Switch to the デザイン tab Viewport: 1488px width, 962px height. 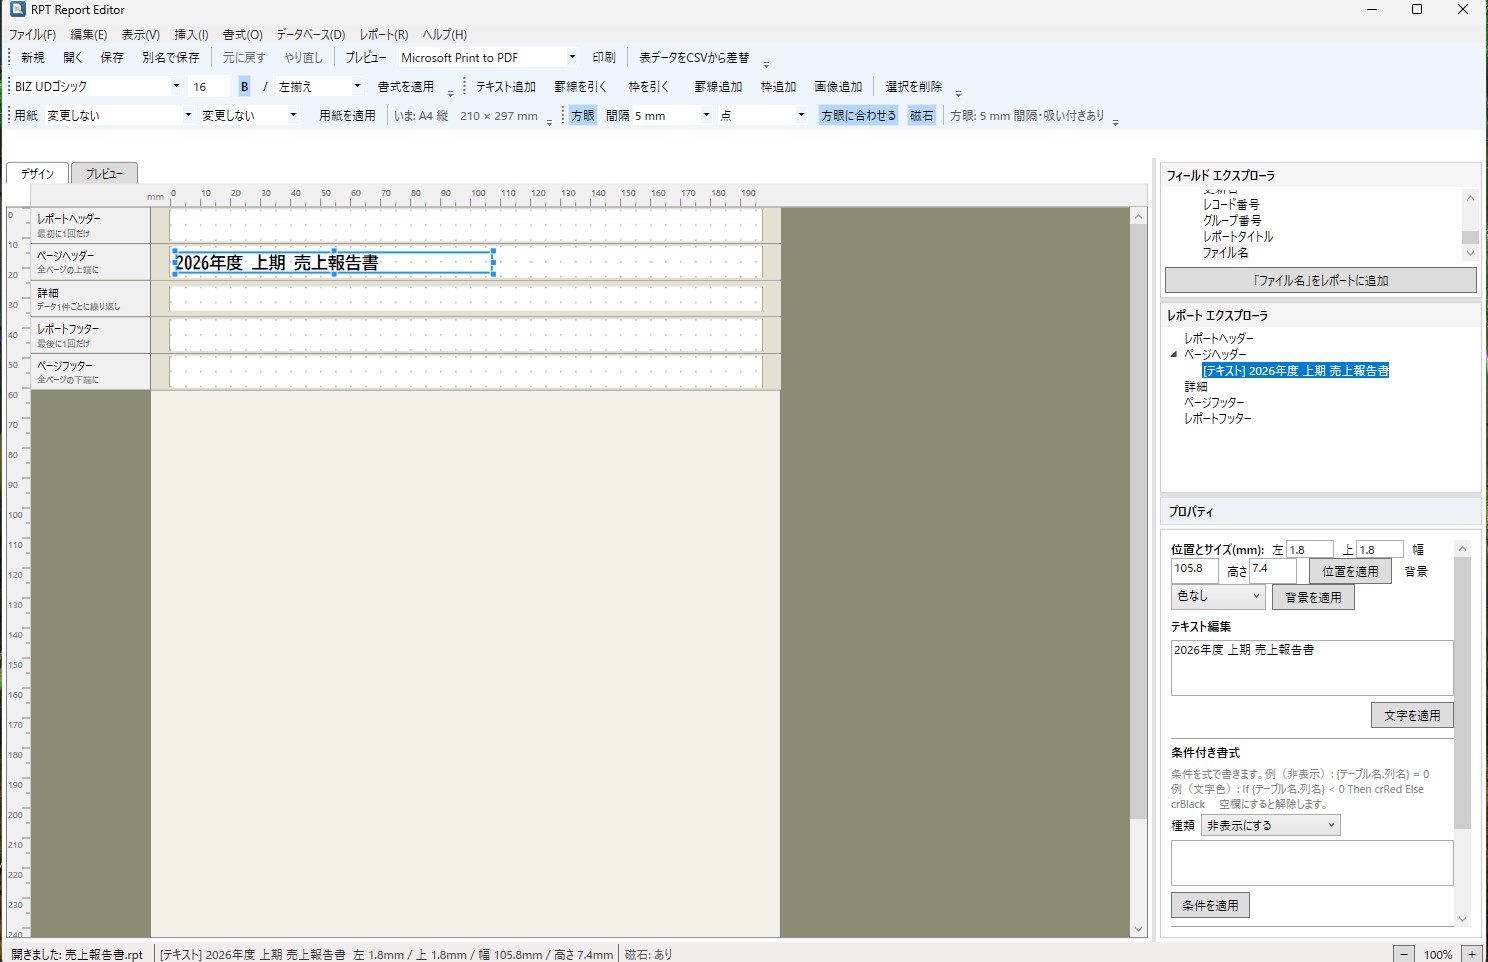[x=37, y=174]
